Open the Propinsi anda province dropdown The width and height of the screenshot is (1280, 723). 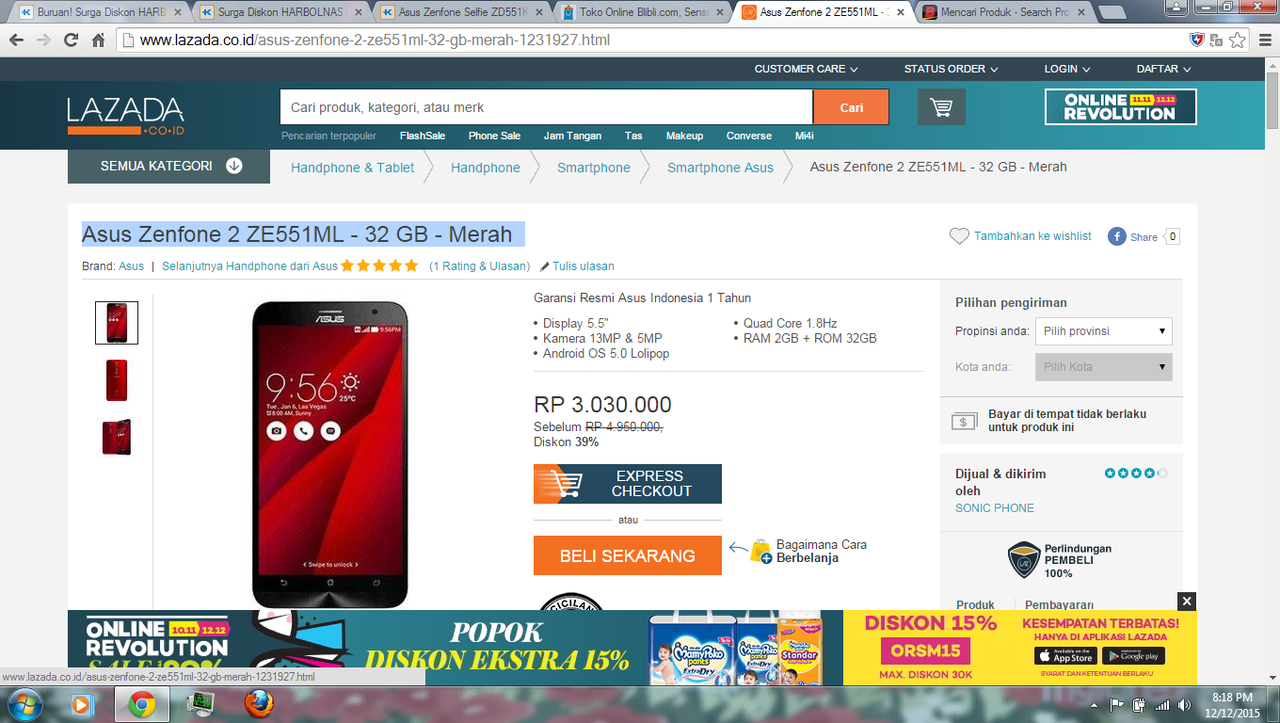click(x=1103, y=331)
